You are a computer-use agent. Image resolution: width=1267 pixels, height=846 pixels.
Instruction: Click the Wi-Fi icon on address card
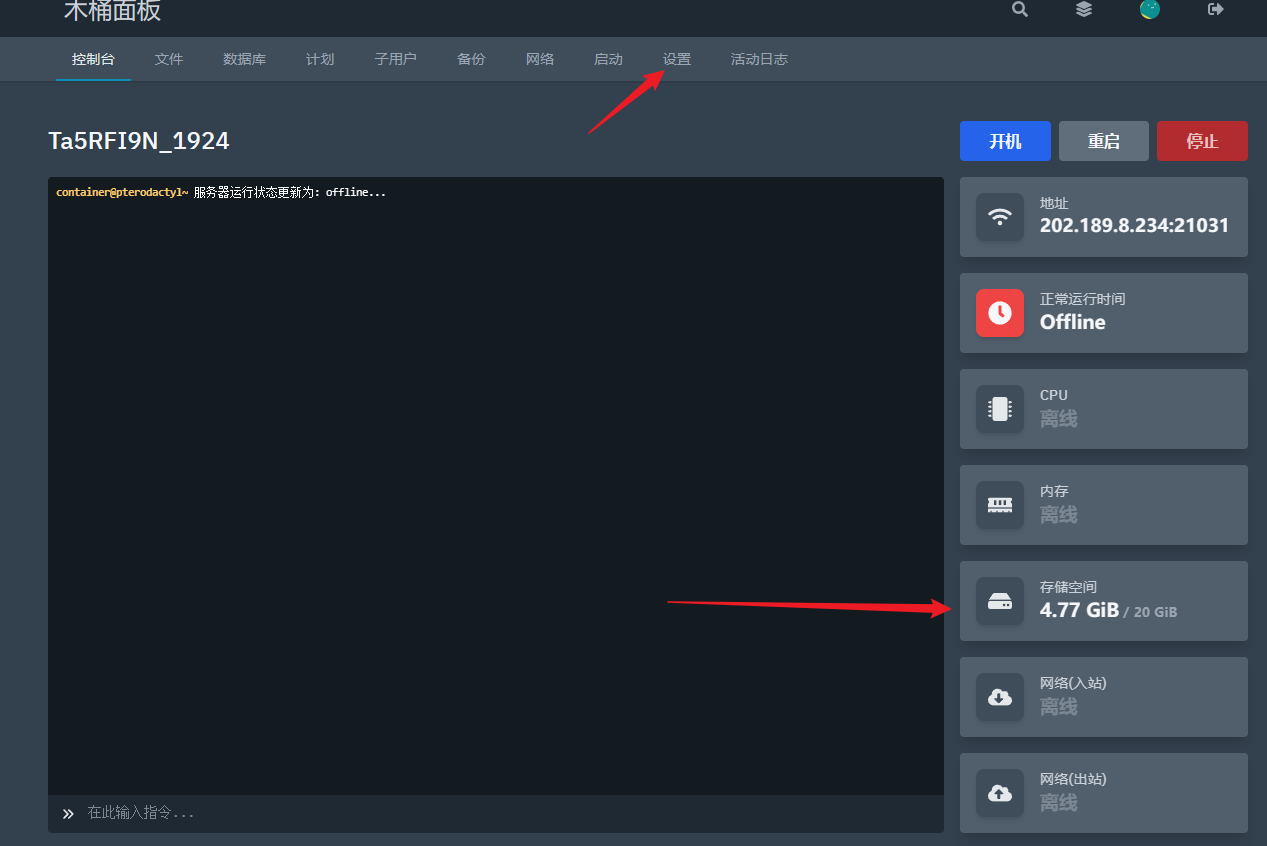tap(1000, 217)
